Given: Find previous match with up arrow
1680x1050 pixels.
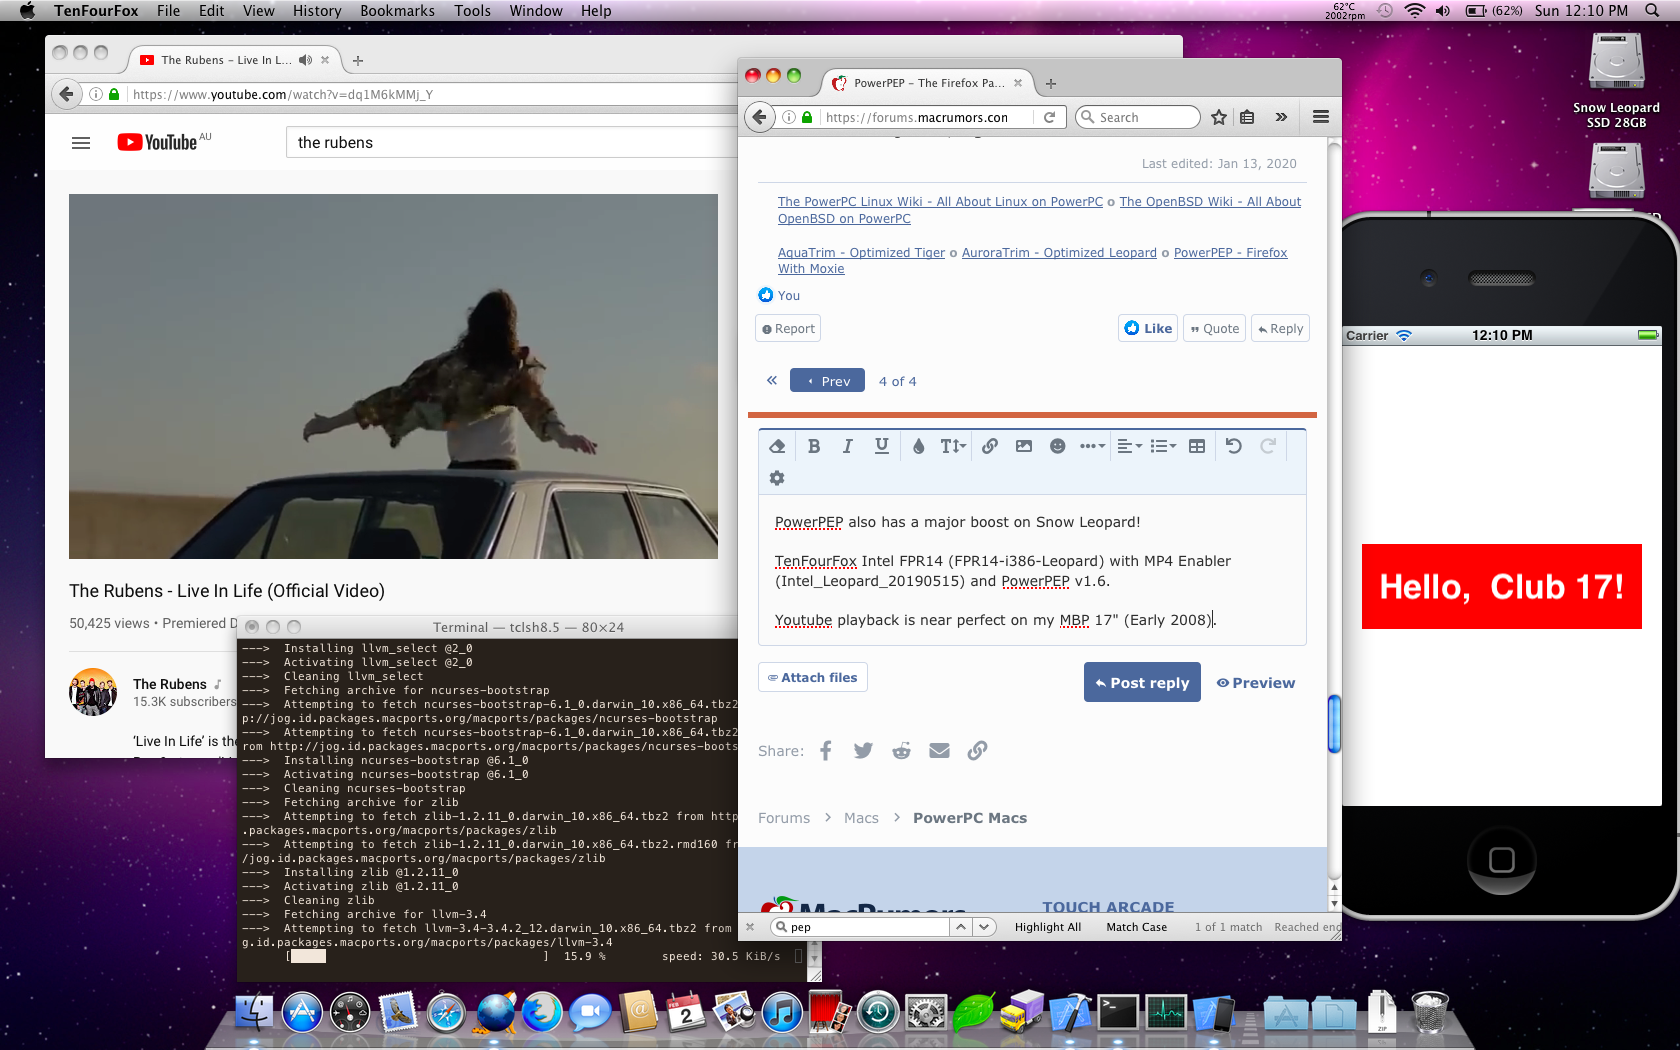Looking at the screenshot, I should [x=960, y=927].
